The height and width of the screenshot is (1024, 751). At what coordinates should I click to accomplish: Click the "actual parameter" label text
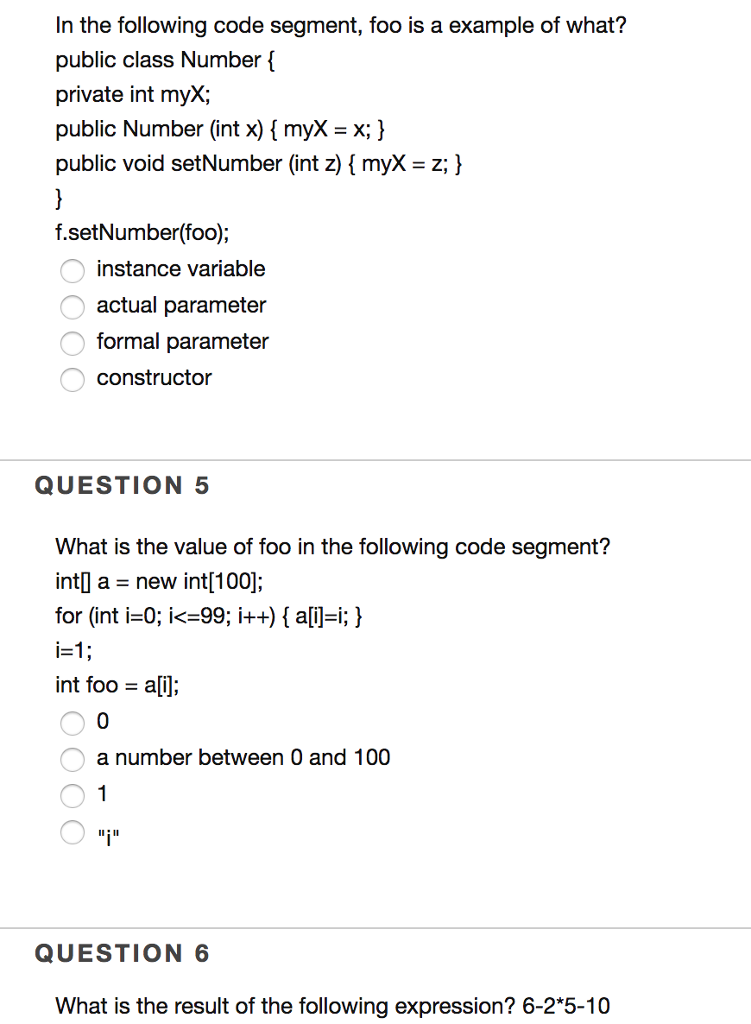click(x=180, y=306)
